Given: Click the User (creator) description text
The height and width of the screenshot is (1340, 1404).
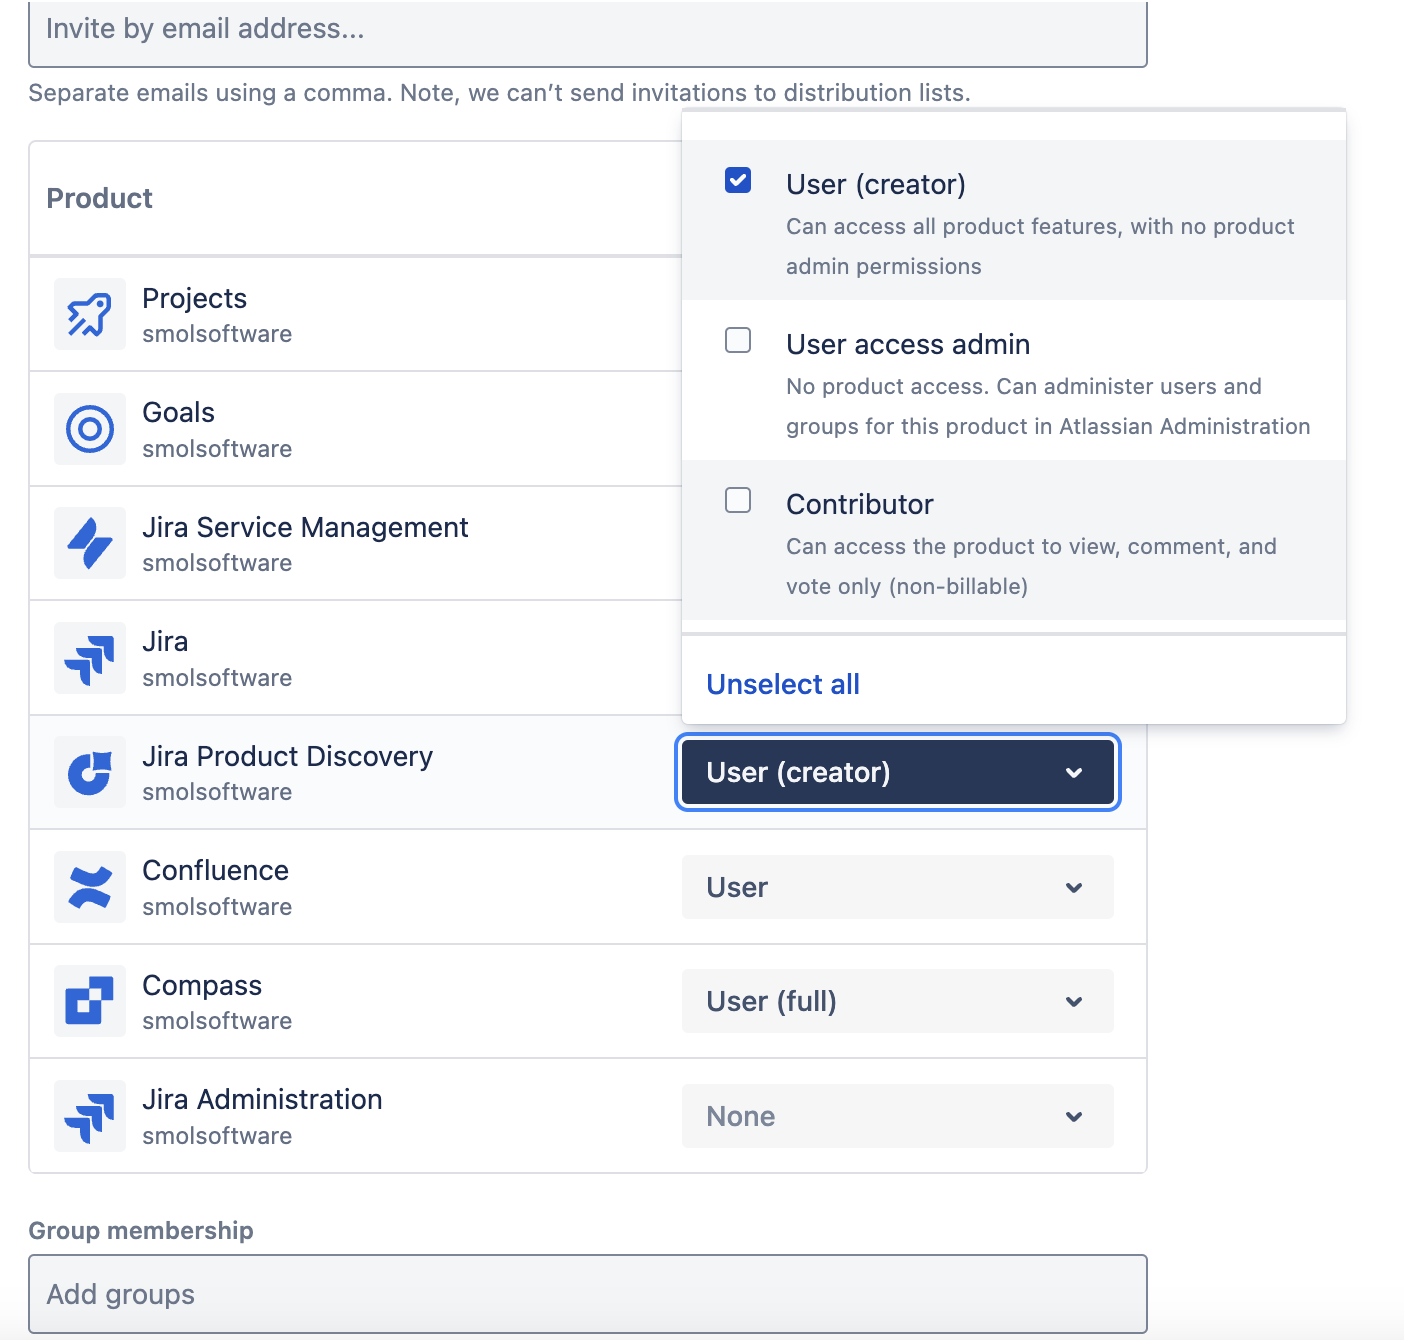Looking at the screenshot, I should pos(1040,246).
